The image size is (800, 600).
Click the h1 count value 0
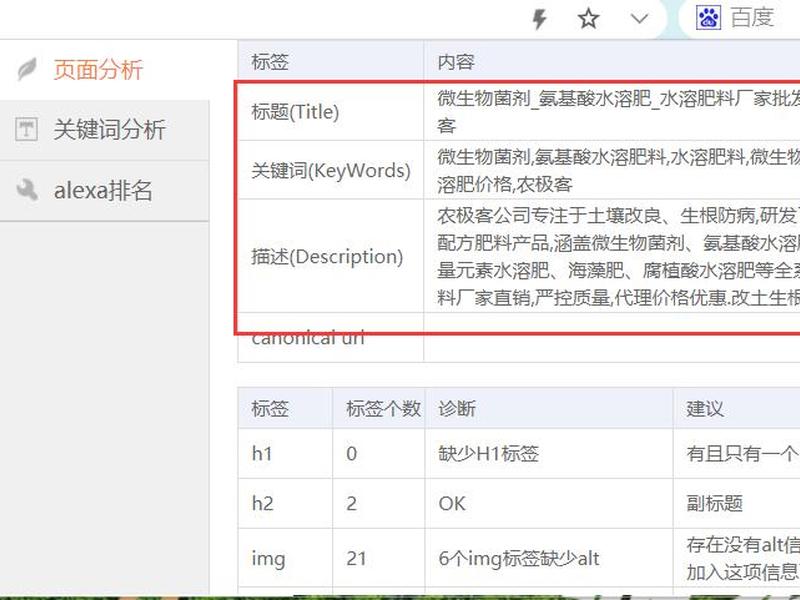(352, 454)
